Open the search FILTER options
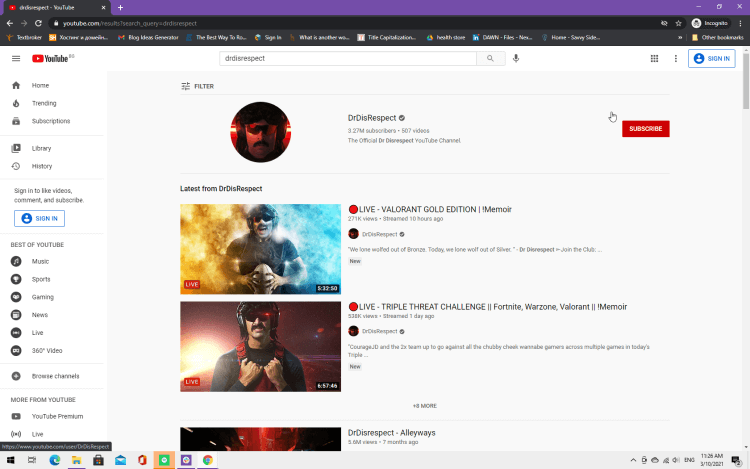750x469 pixels. click(x=198, y=86)
